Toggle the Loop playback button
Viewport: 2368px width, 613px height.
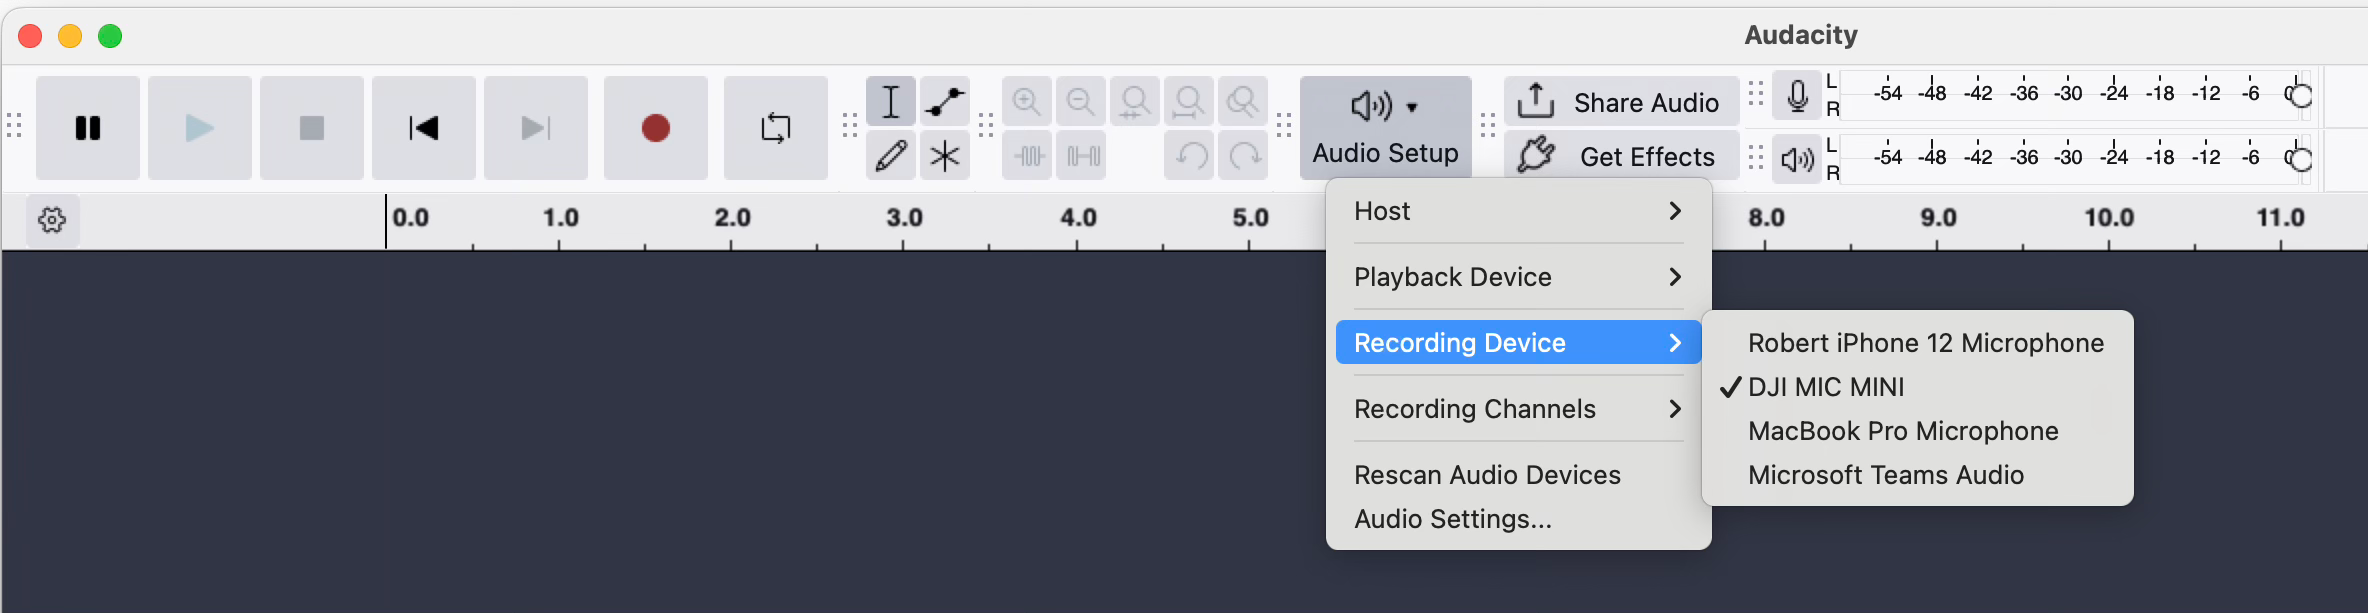[776, 128]
